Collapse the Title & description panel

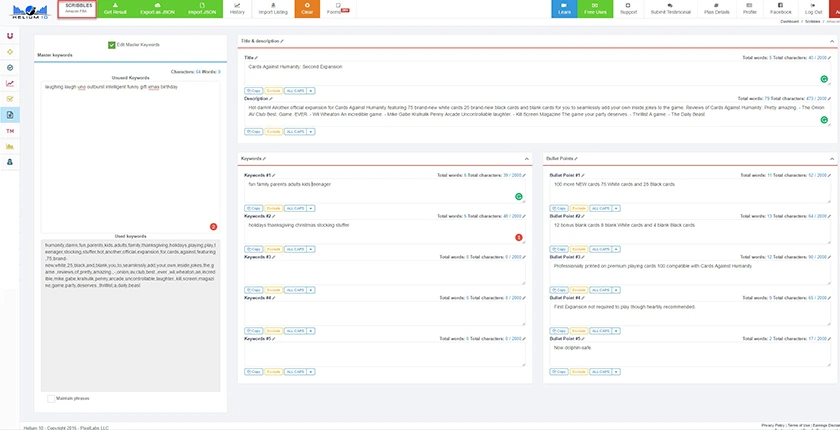pyautogui.click(x=832, y=41)
